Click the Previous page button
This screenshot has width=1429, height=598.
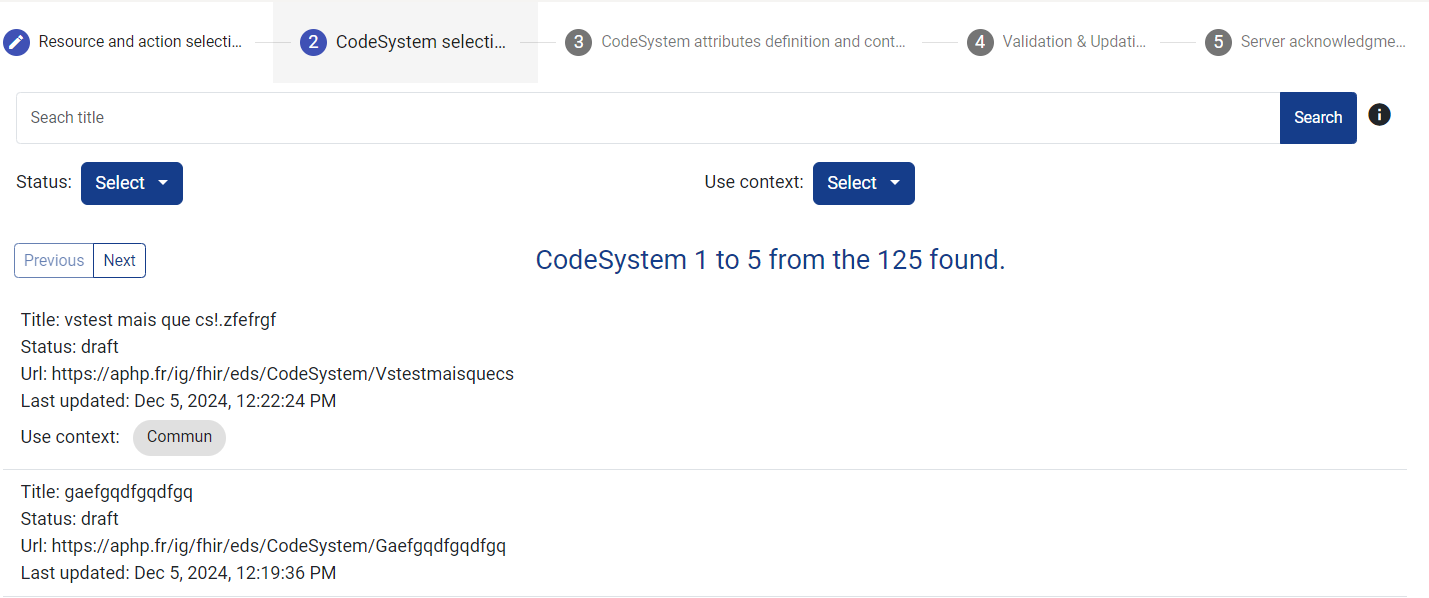pos(54,260)
